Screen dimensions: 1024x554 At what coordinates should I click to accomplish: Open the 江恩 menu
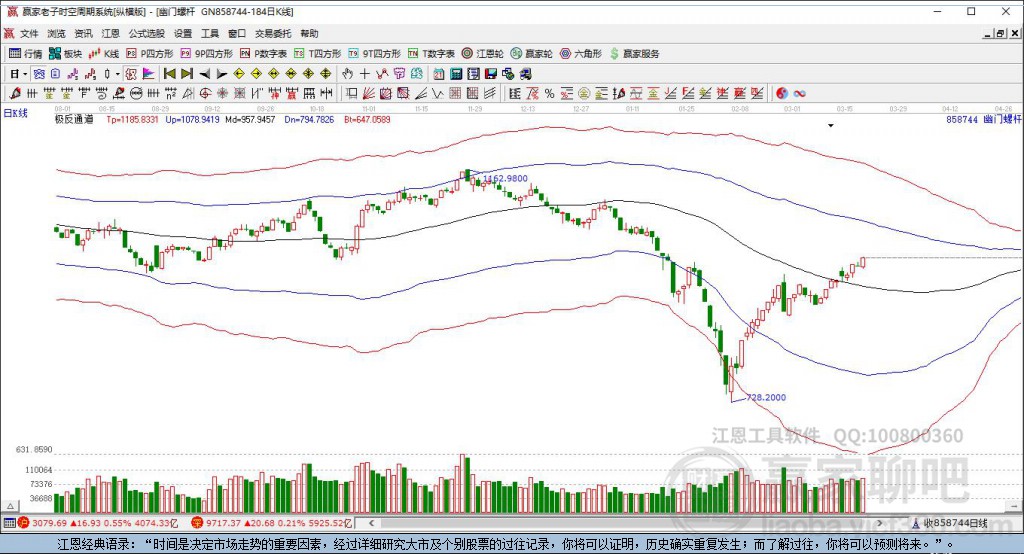point(110,33)
